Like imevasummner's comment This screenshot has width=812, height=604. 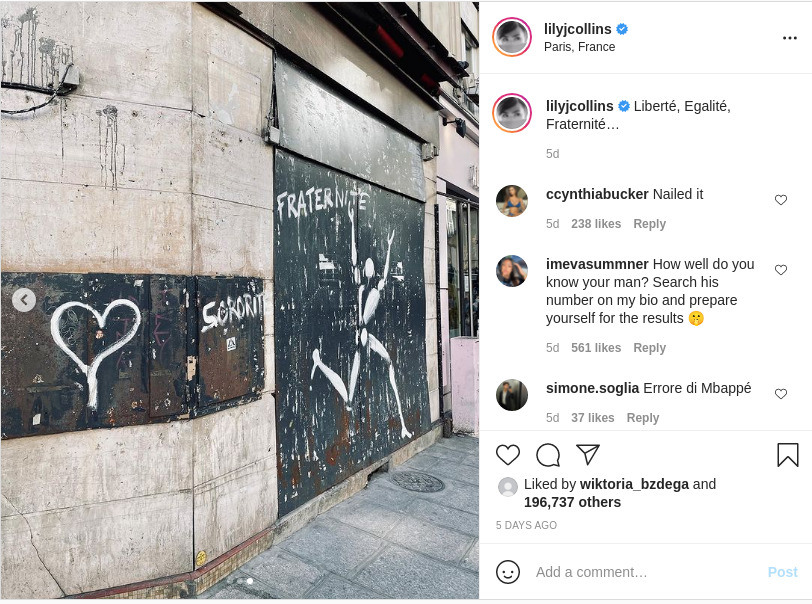click(x=781, y=270)
